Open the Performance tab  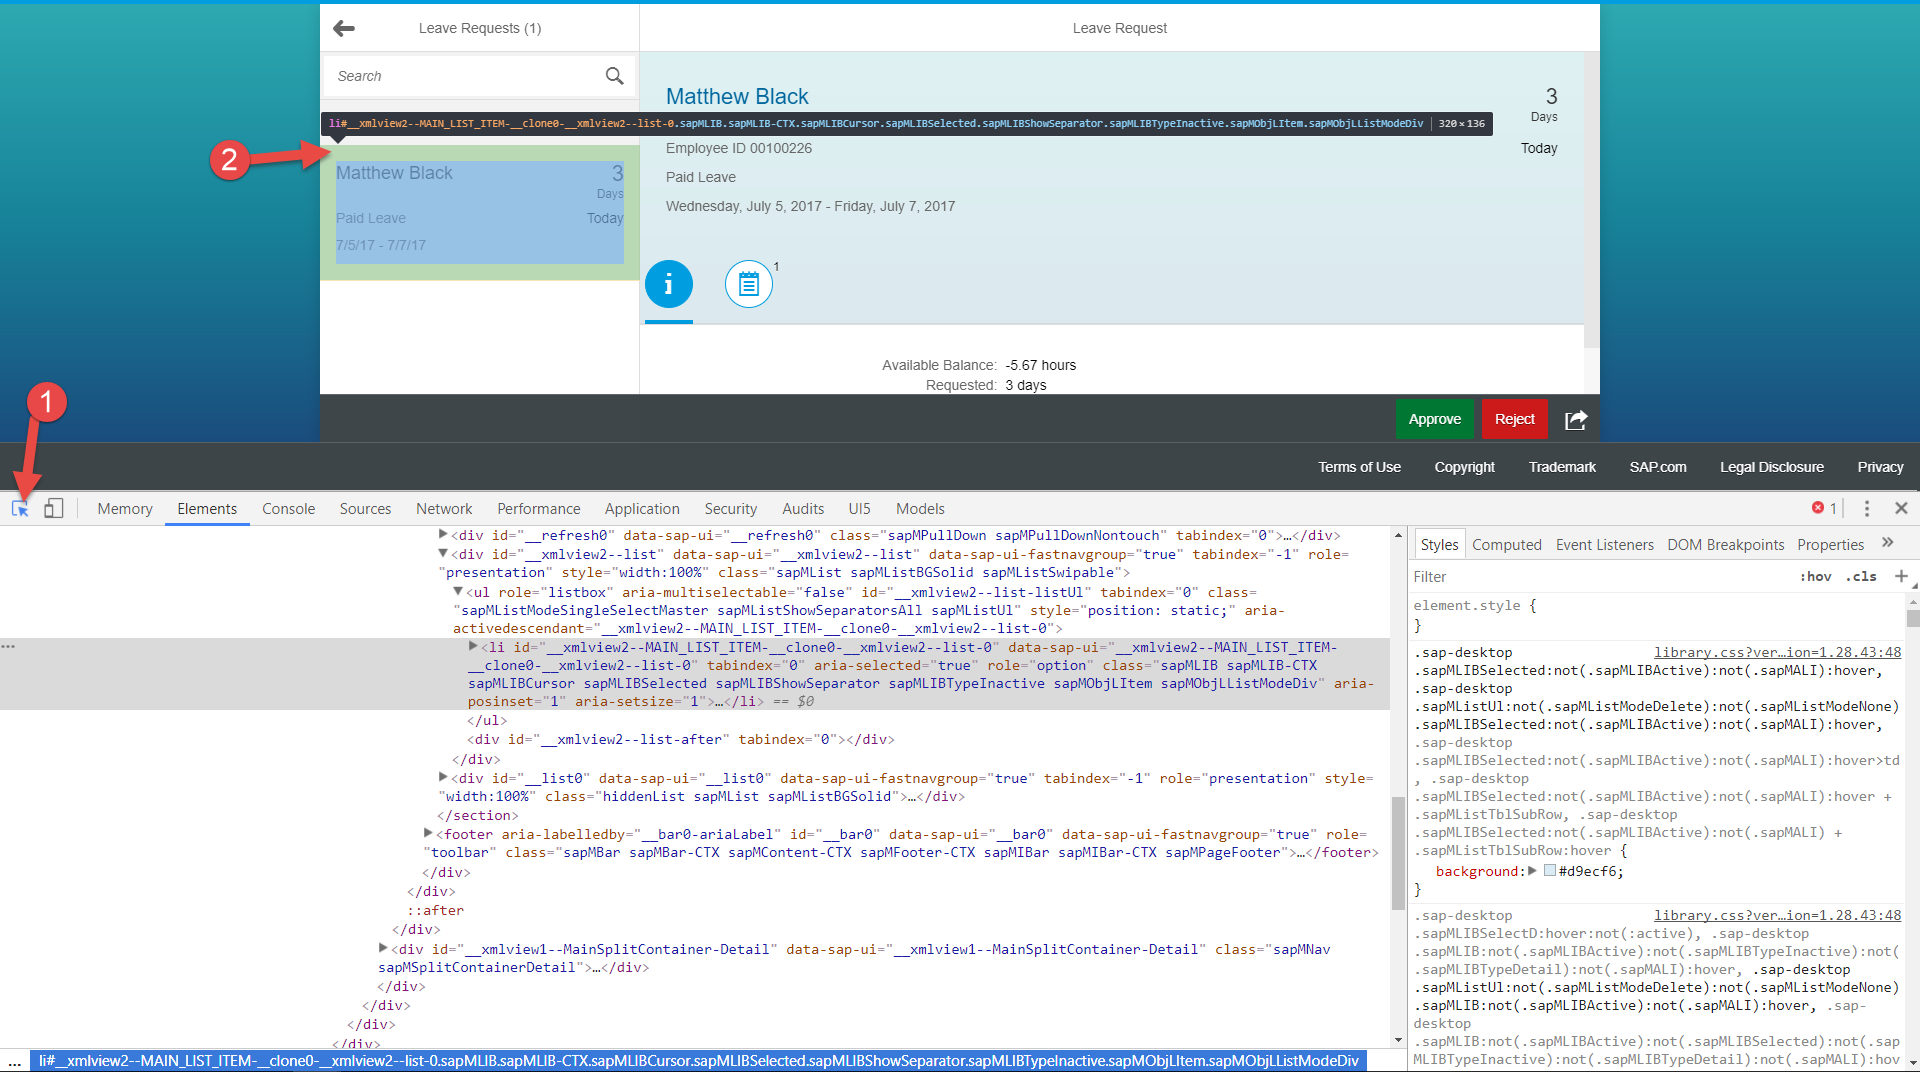tap(538, 508)
